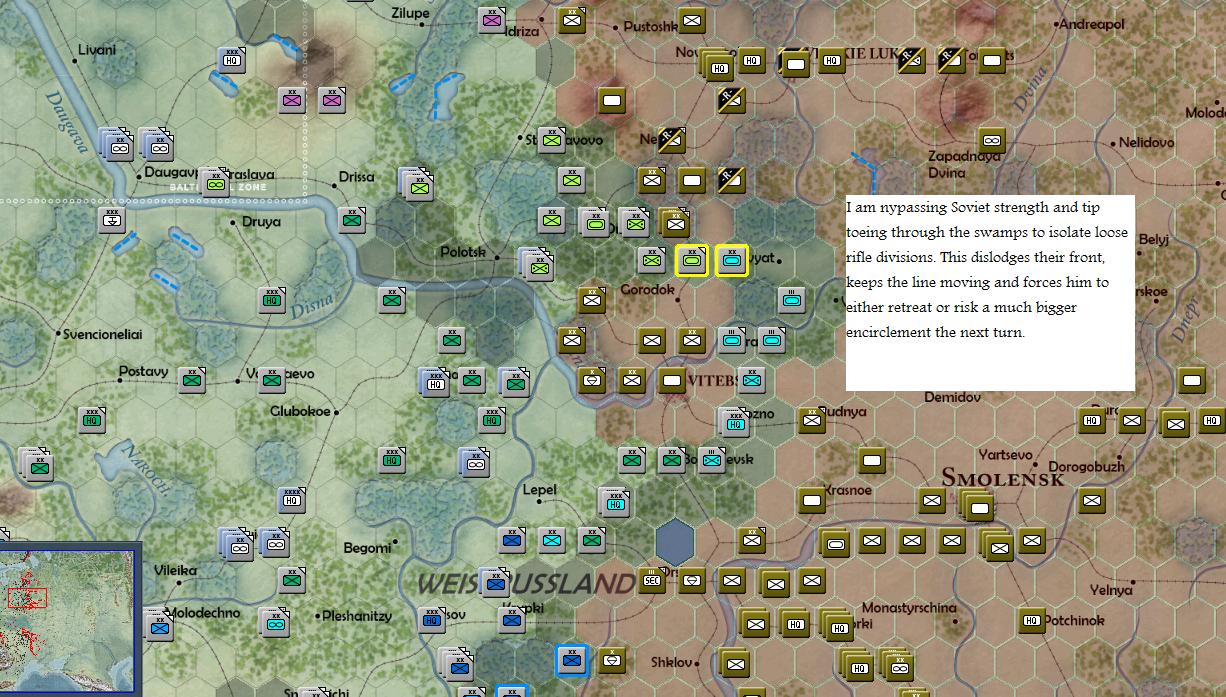This screenshot has width=1226, height=697.
Task: Click the Pleshanitzy town label
Action: 357,616
